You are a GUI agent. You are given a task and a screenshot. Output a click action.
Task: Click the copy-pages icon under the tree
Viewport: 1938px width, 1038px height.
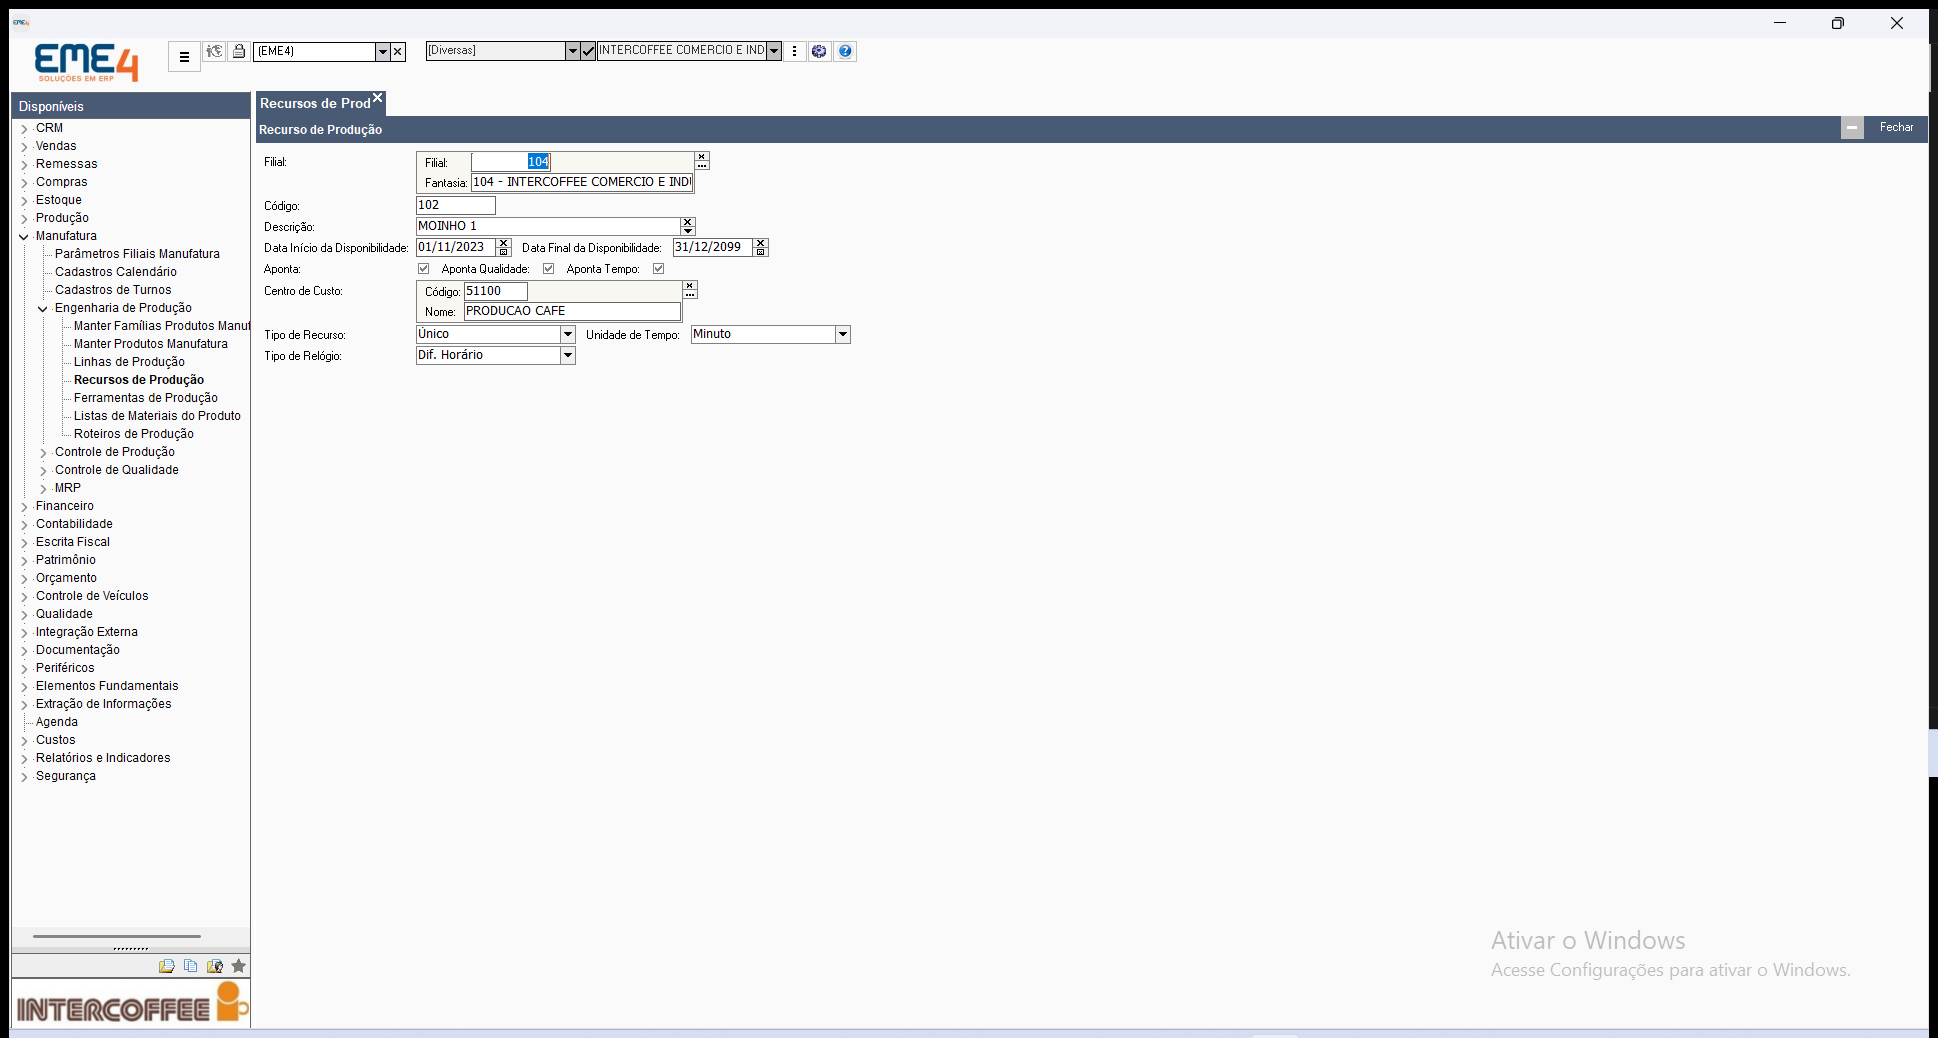click(190, 966)
